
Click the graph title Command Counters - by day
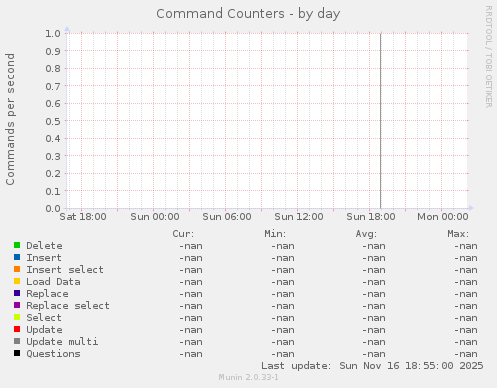click(248, 14)
